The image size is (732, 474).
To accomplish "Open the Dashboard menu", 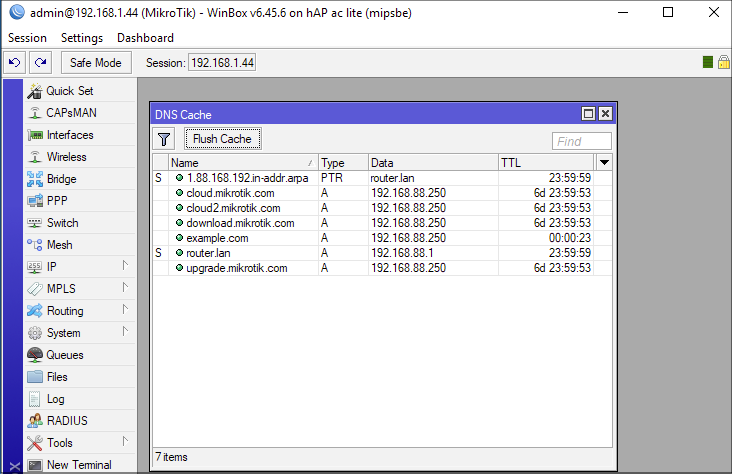I will pyautogui.click(x=145, y=38).
